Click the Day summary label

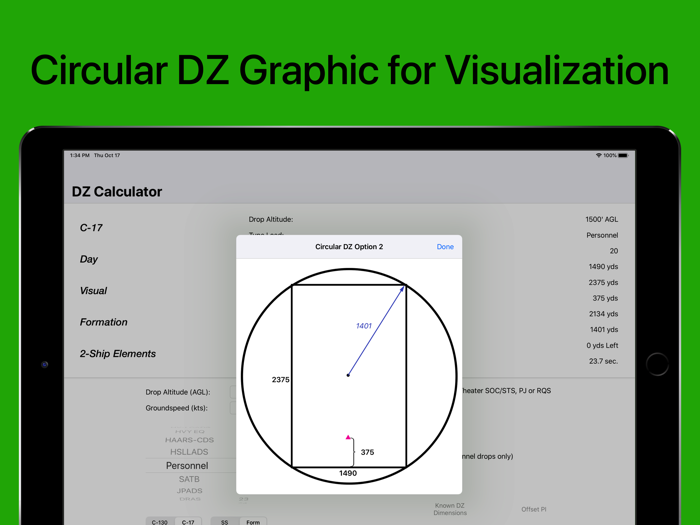coord(88,259)
